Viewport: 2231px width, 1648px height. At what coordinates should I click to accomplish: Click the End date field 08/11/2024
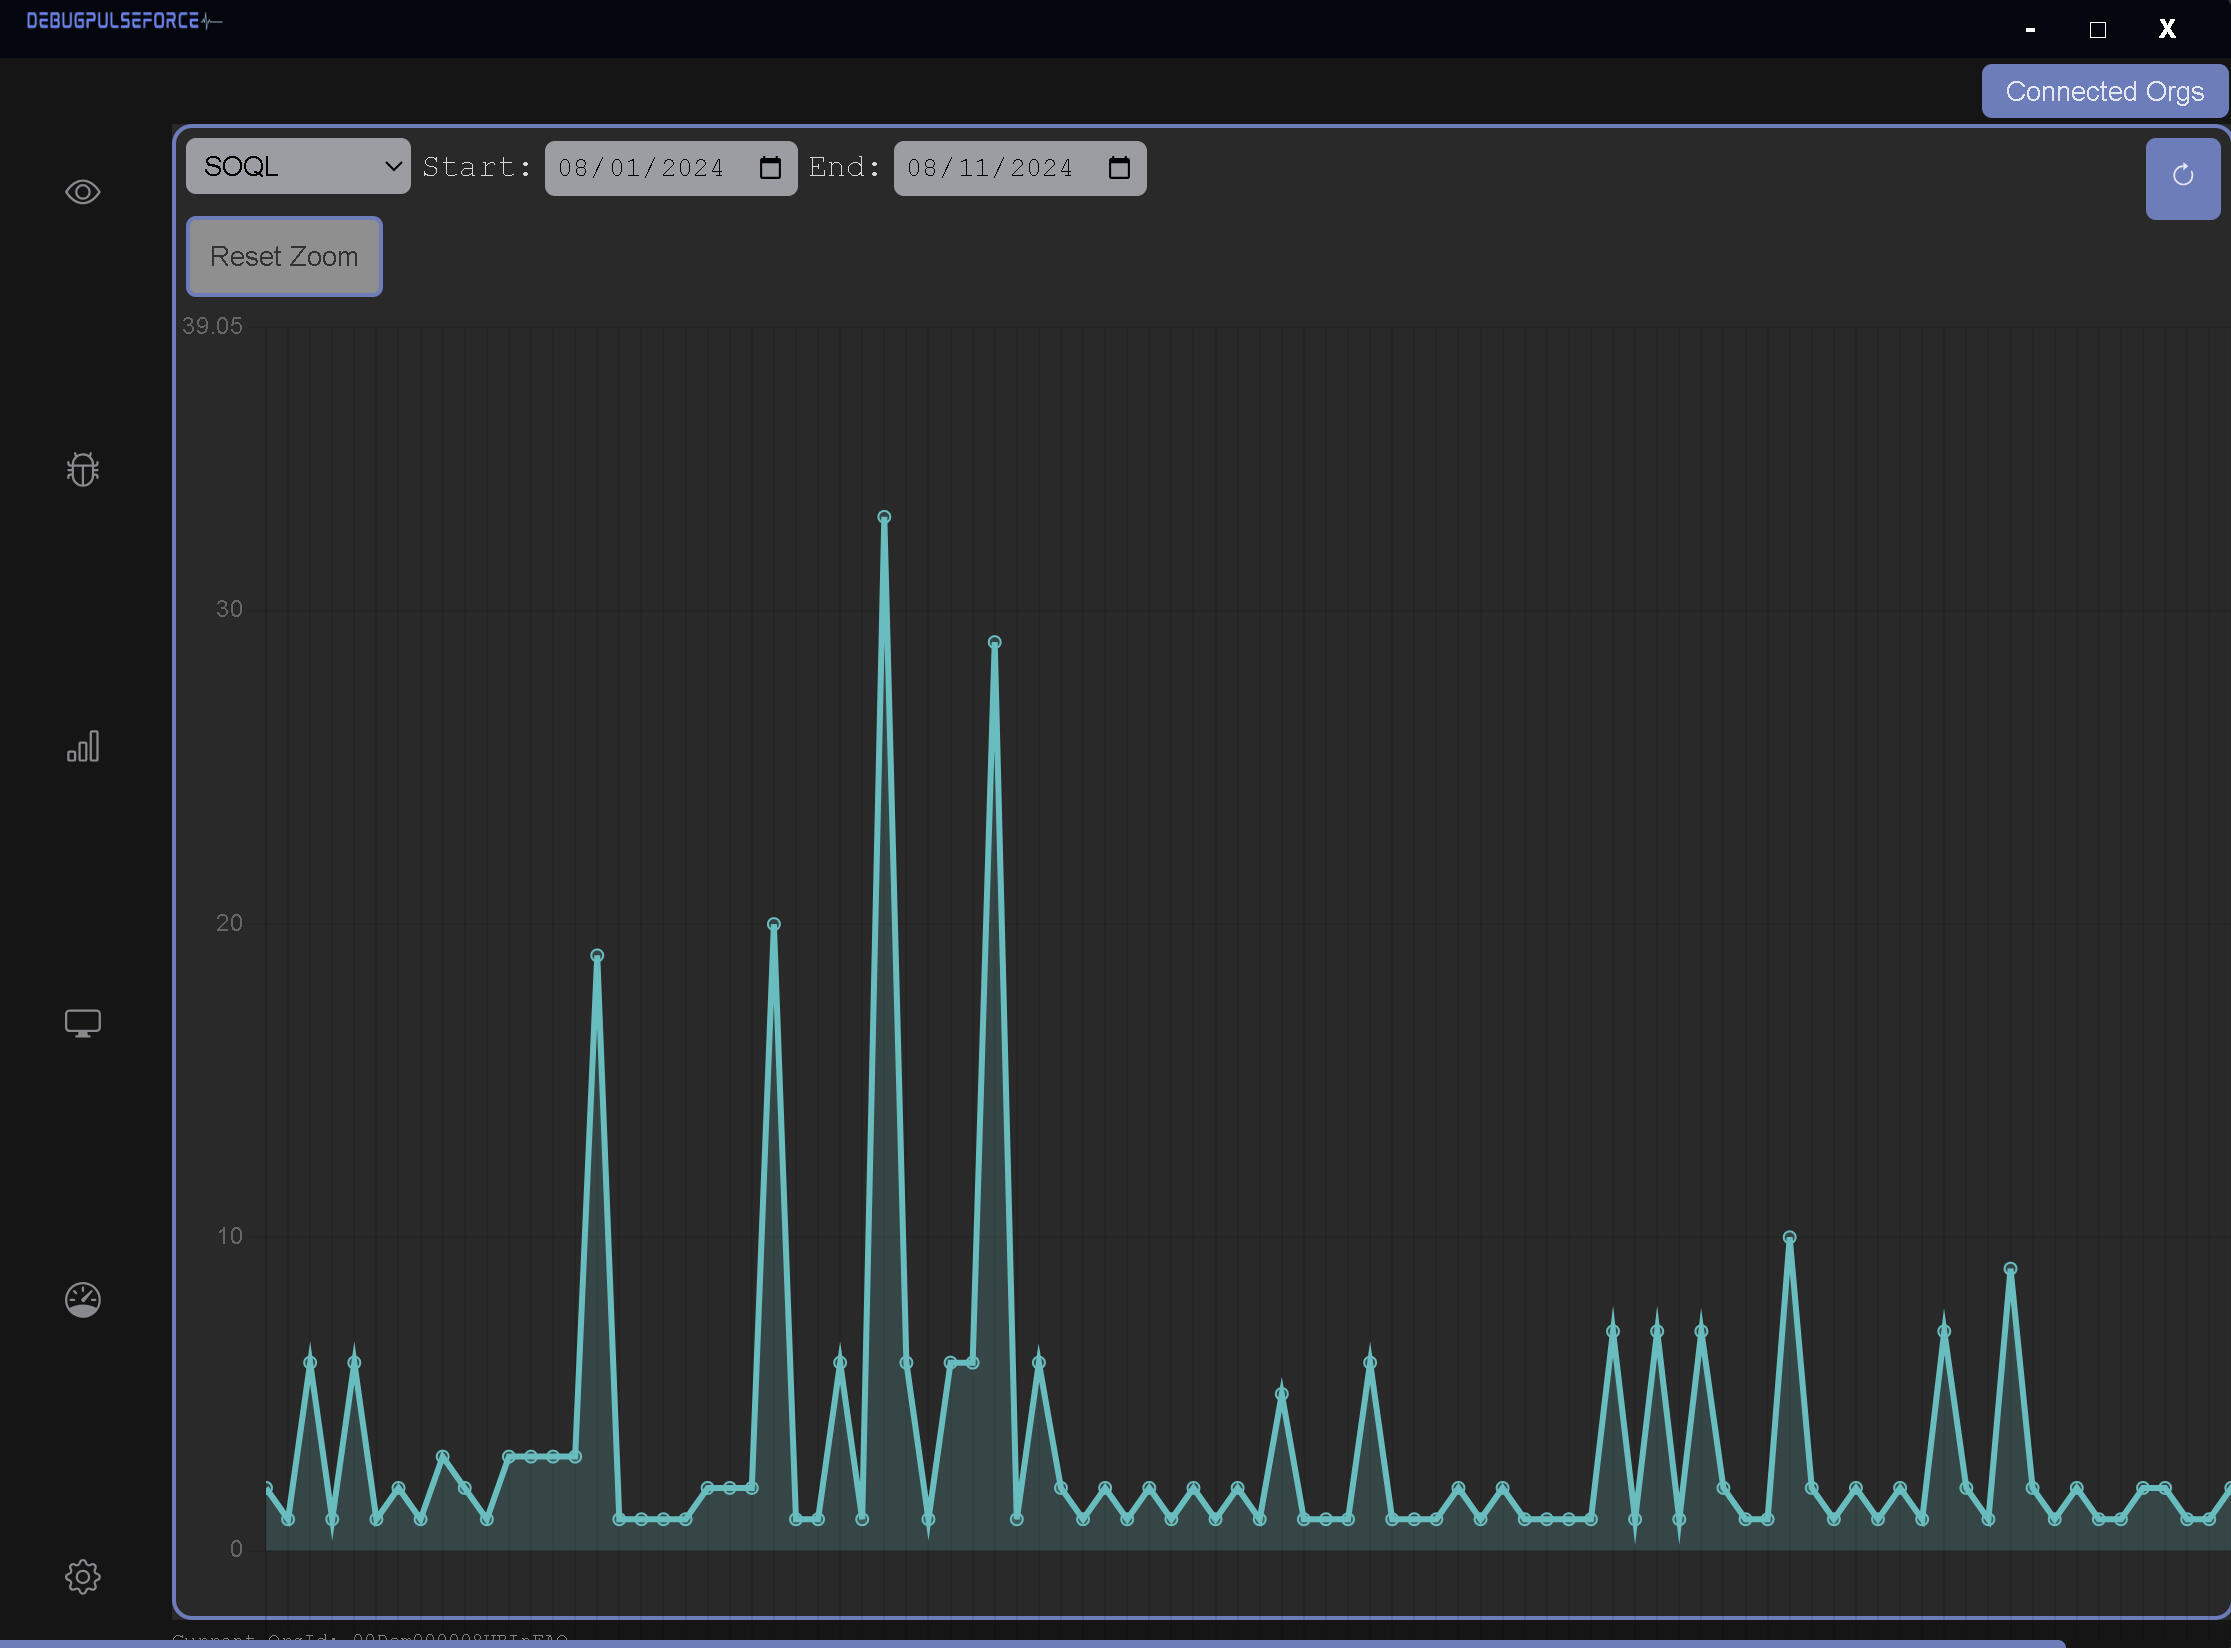990,168
